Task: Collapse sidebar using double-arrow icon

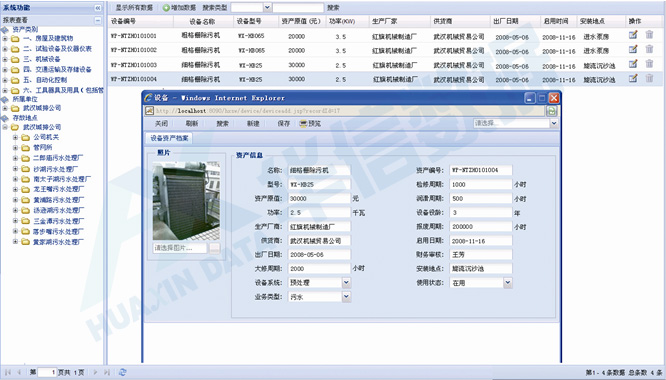Action: [98, 8]
